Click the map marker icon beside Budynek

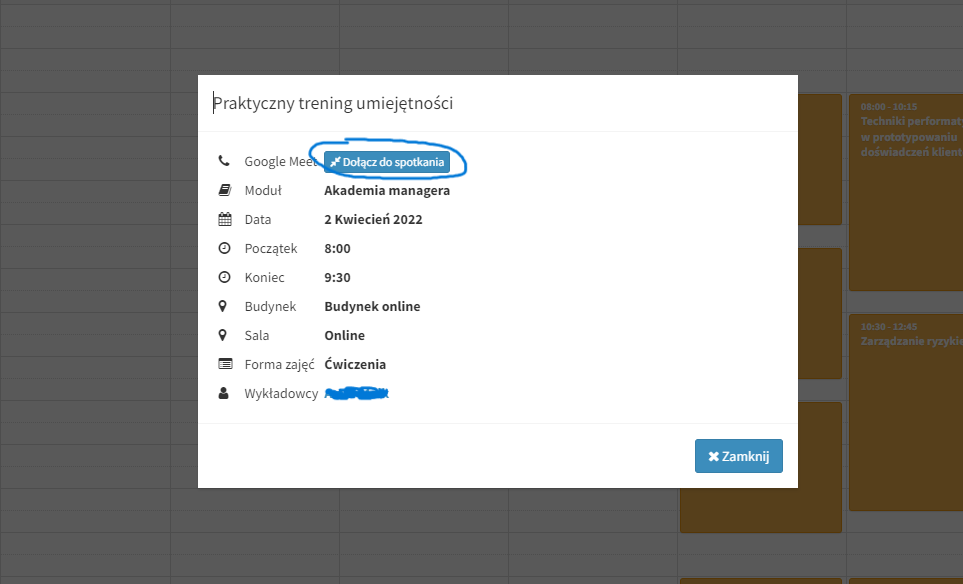click(x=224, y=306)
